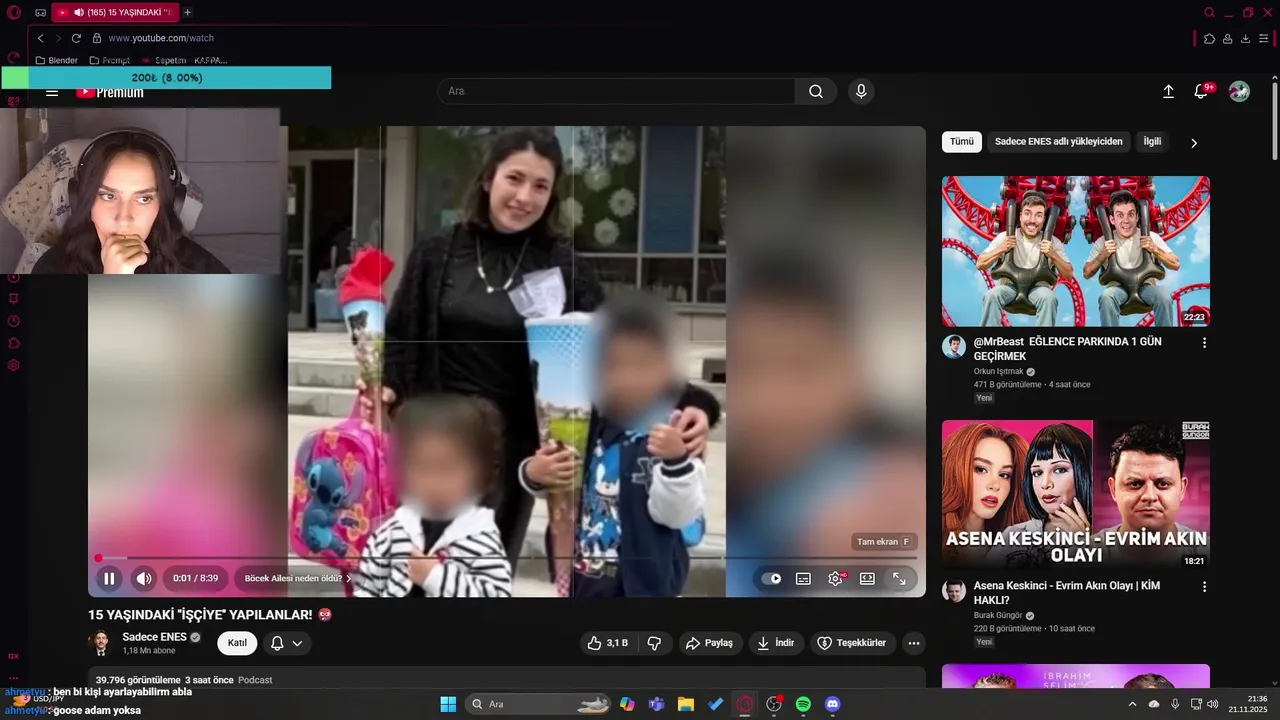The image size is (1280, 720).
Task: Click the YouTube search magnifier button
Action: pyautogui.click(x=816, y=91)
